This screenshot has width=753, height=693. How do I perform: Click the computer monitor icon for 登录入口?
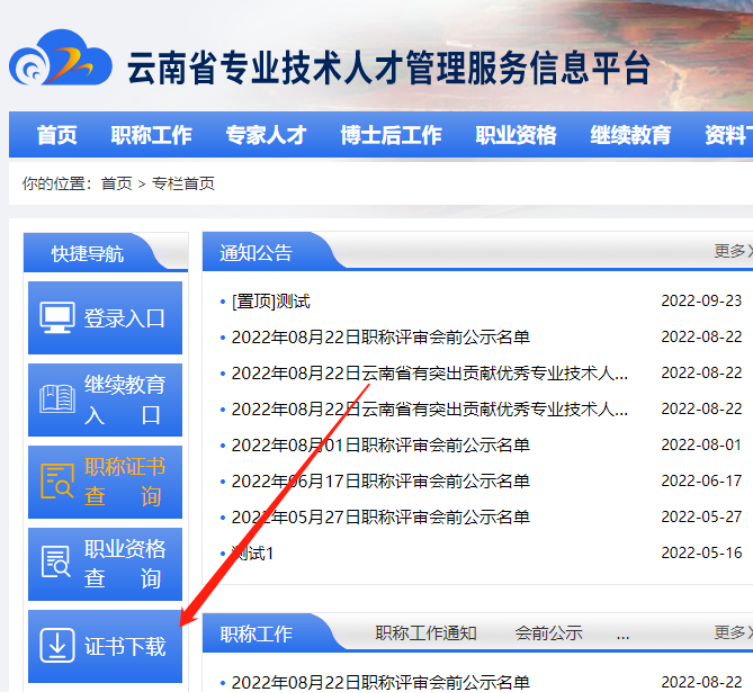coord(57,318)
